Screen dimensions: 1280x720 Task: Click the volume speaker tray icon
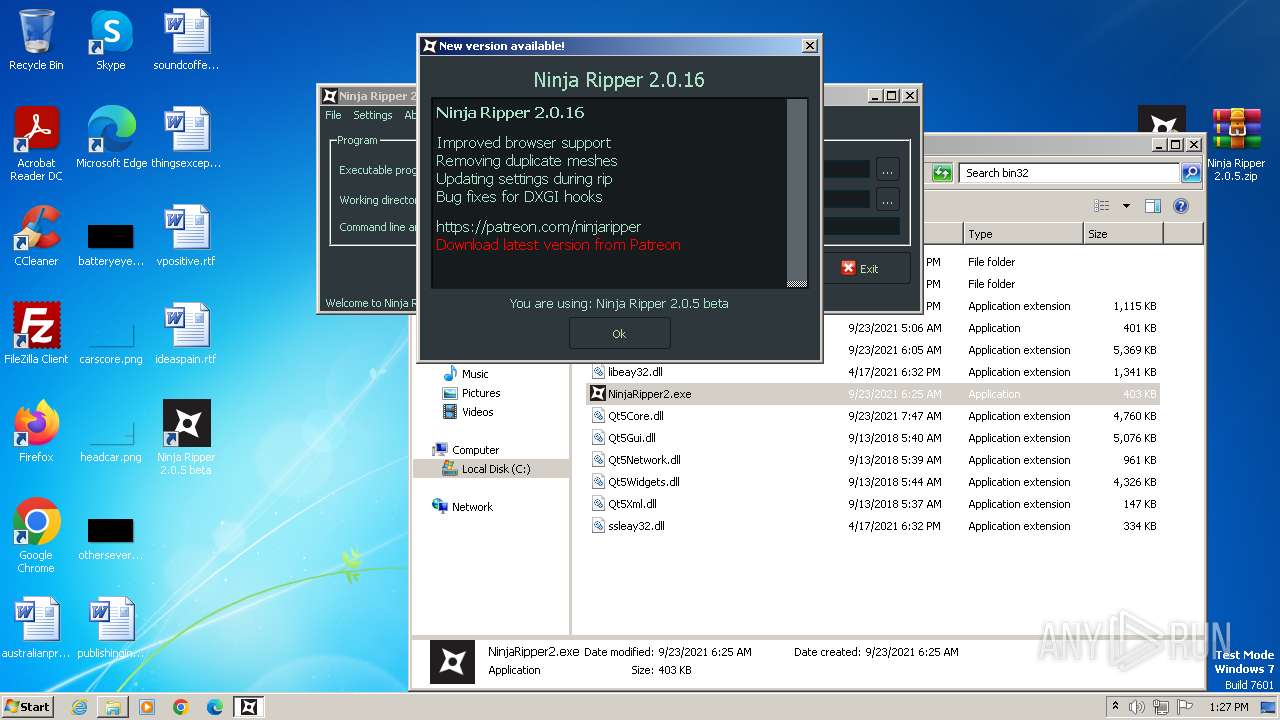(x=1136, y=707)
